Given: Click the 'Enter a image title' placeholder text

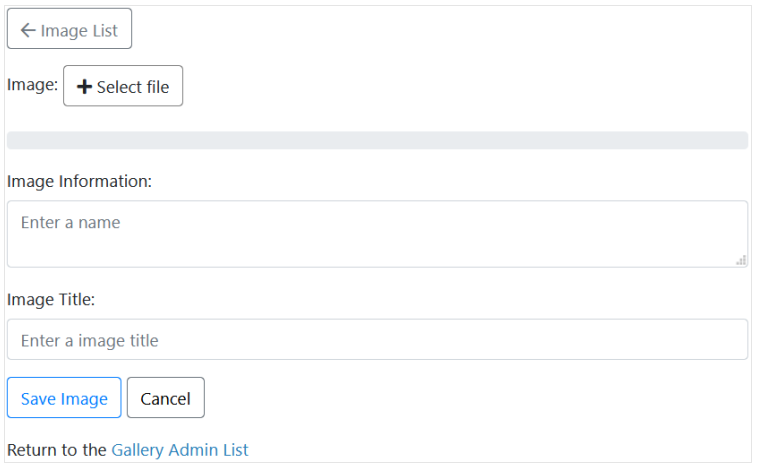Looking at the screenshot, I should (x=90, y=341).
